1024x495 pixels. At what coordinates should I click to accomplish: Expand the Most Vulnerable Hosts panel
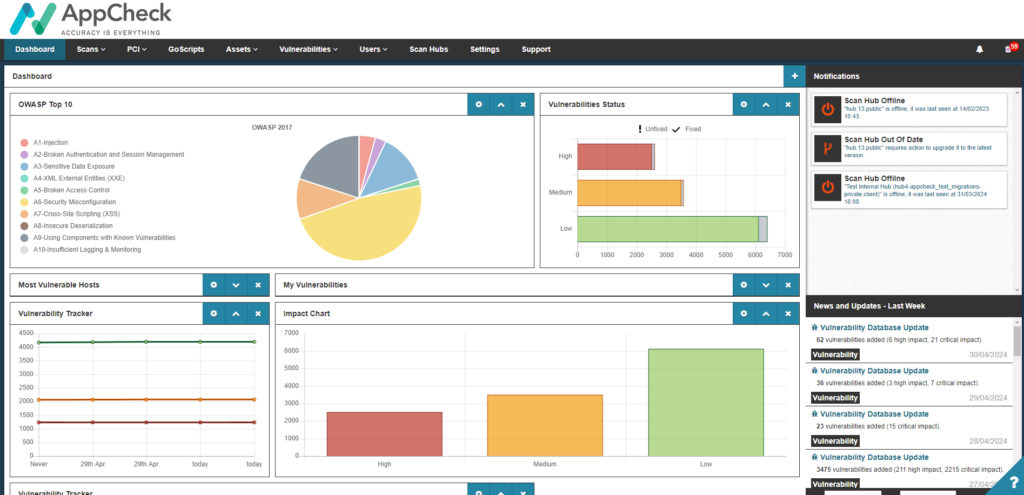pyautogui.click(x=236, y=285)
